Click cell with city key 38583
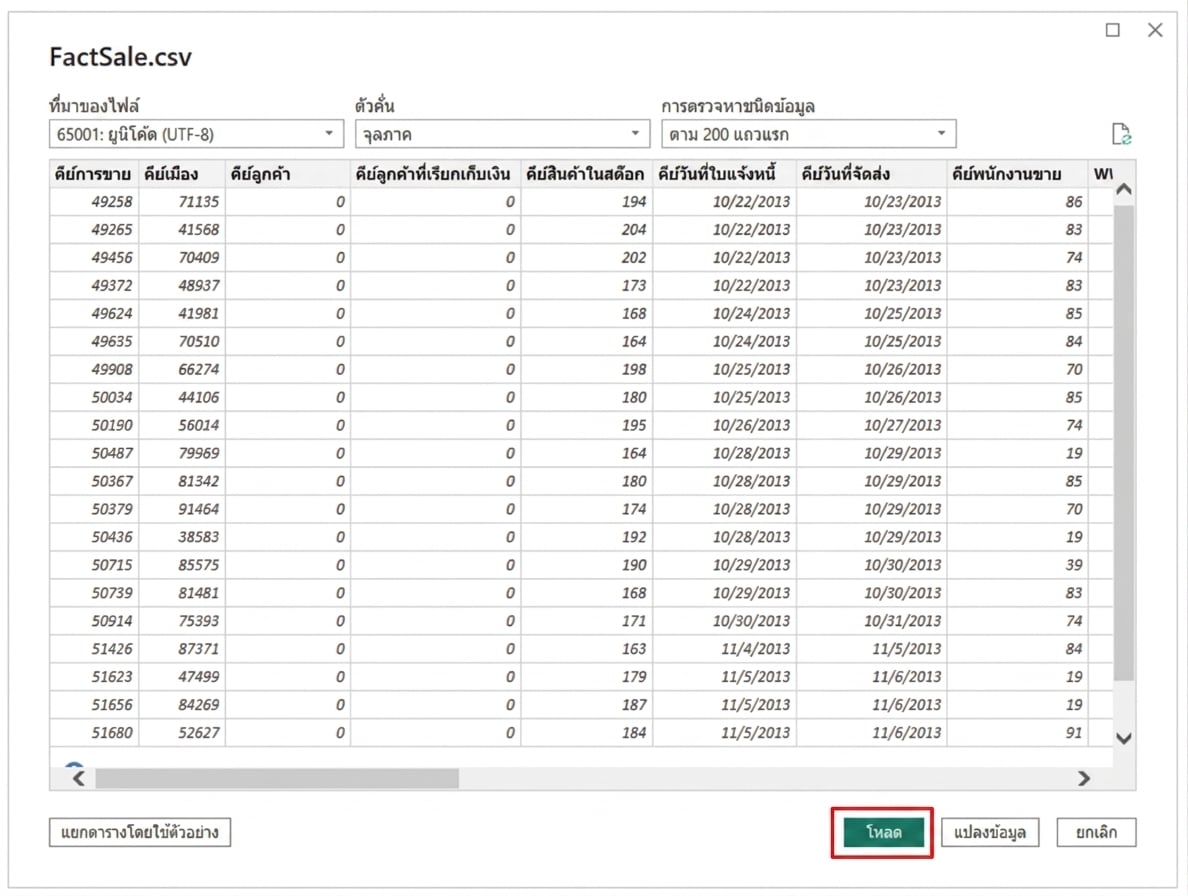The width and height of the screenshot is (1188, 896). pyautogui.click(x=182, y=537)
